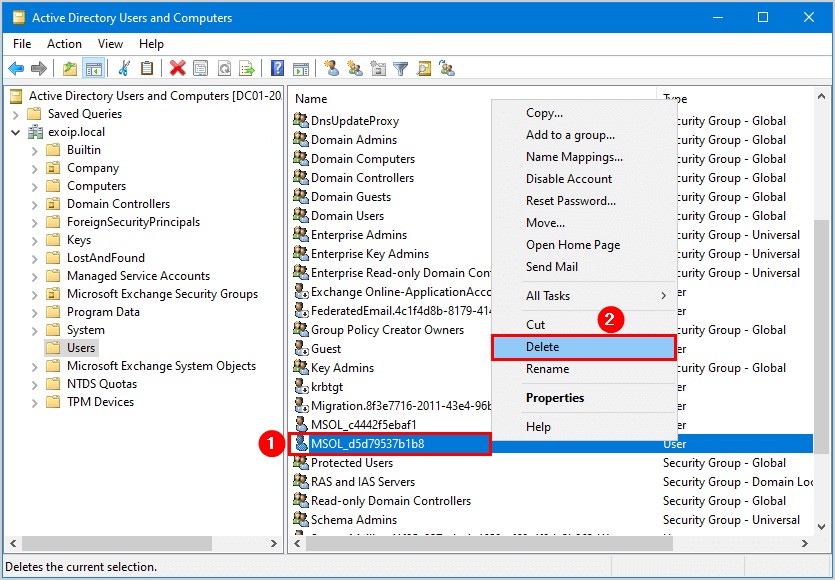Expand the Microsoft Exchange Security Groups node

click(x=34, y=294)
